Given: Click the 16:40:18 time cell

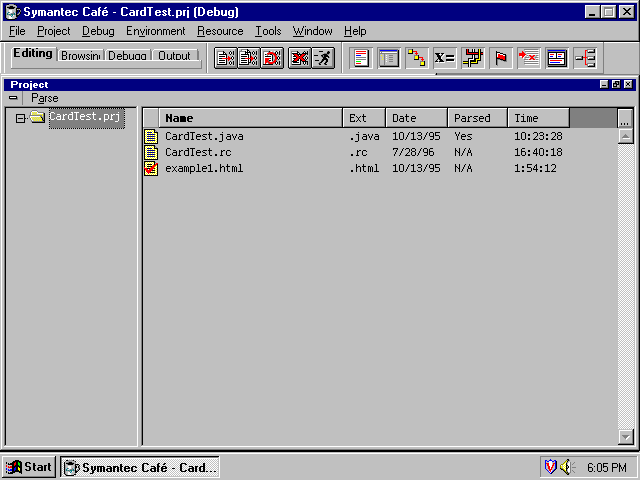Looking at the screenshot, I should pyautogui.click(x=538, y=152).
